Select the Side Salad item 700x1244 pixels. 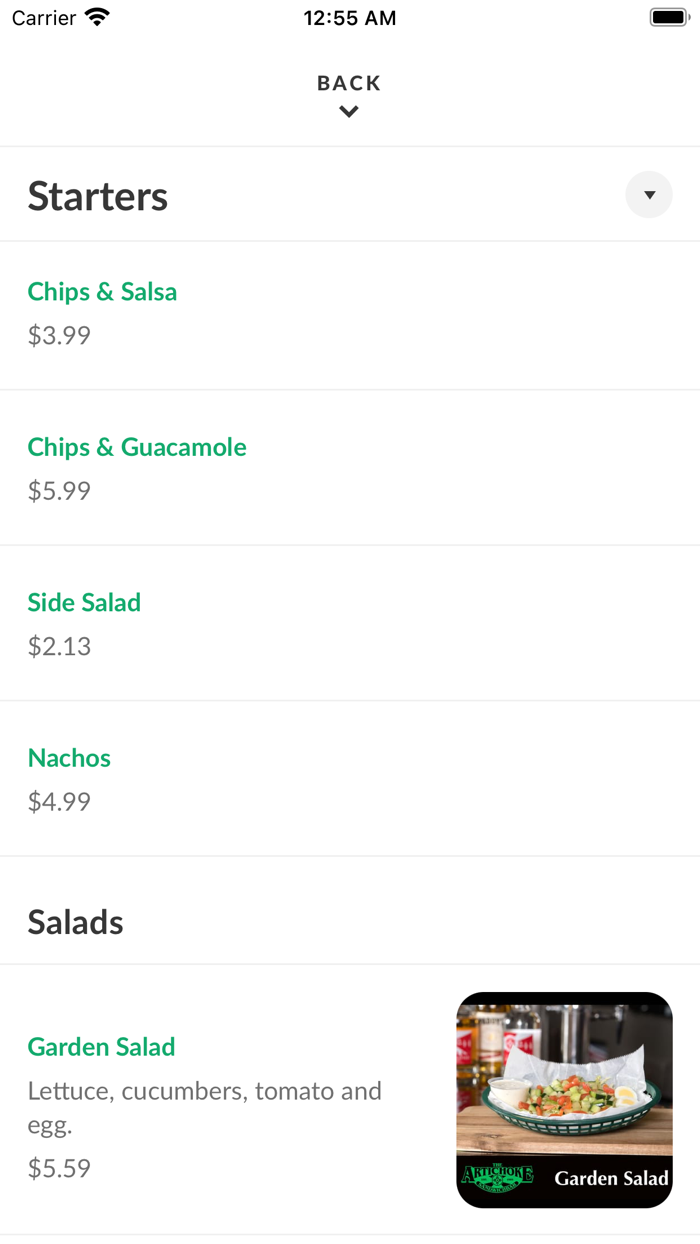click(84, 601)
